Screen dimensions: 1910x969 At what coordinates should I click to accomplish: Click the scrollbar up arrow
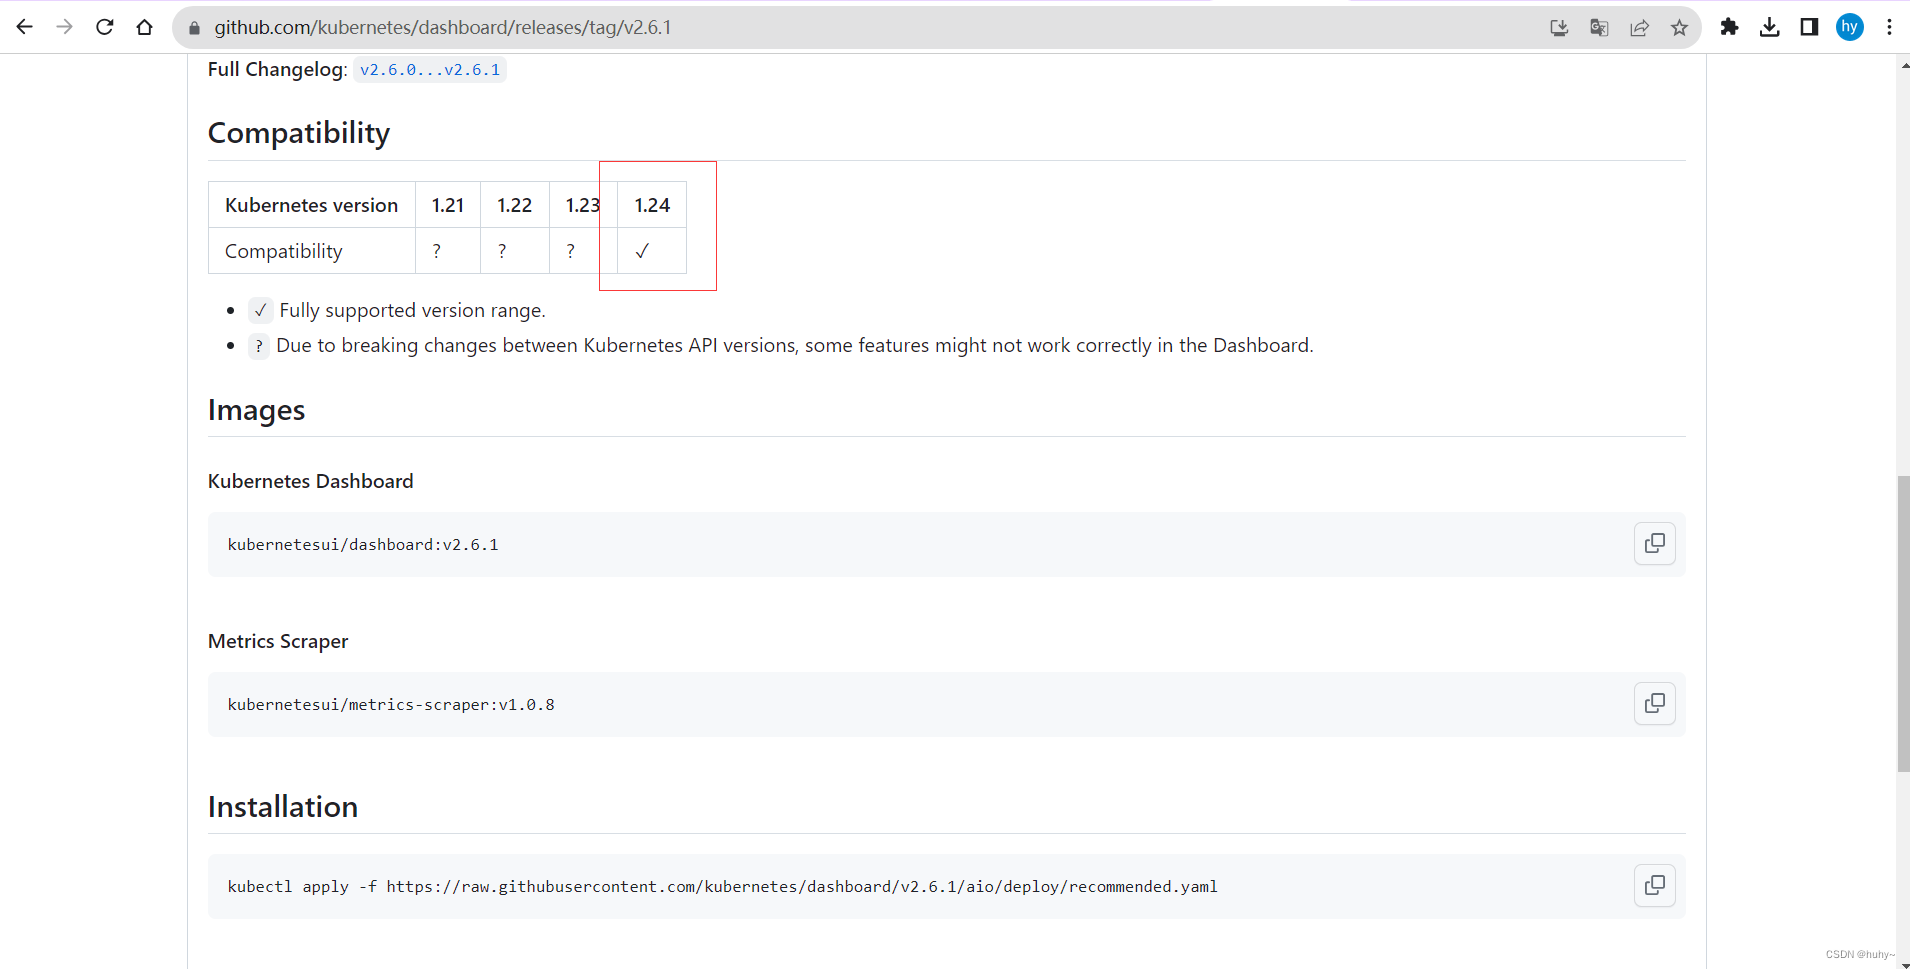[x=1903, y=64]
